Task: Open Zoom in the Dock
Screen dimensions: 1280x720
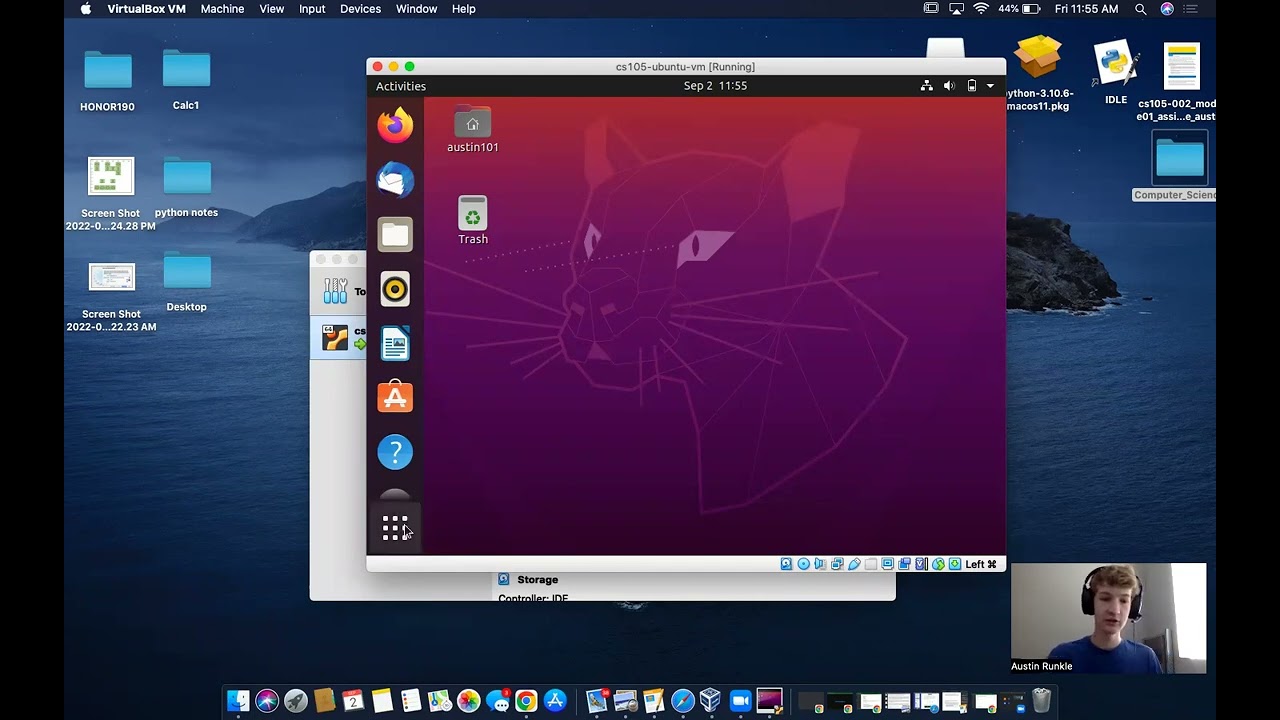Action: 740,701
